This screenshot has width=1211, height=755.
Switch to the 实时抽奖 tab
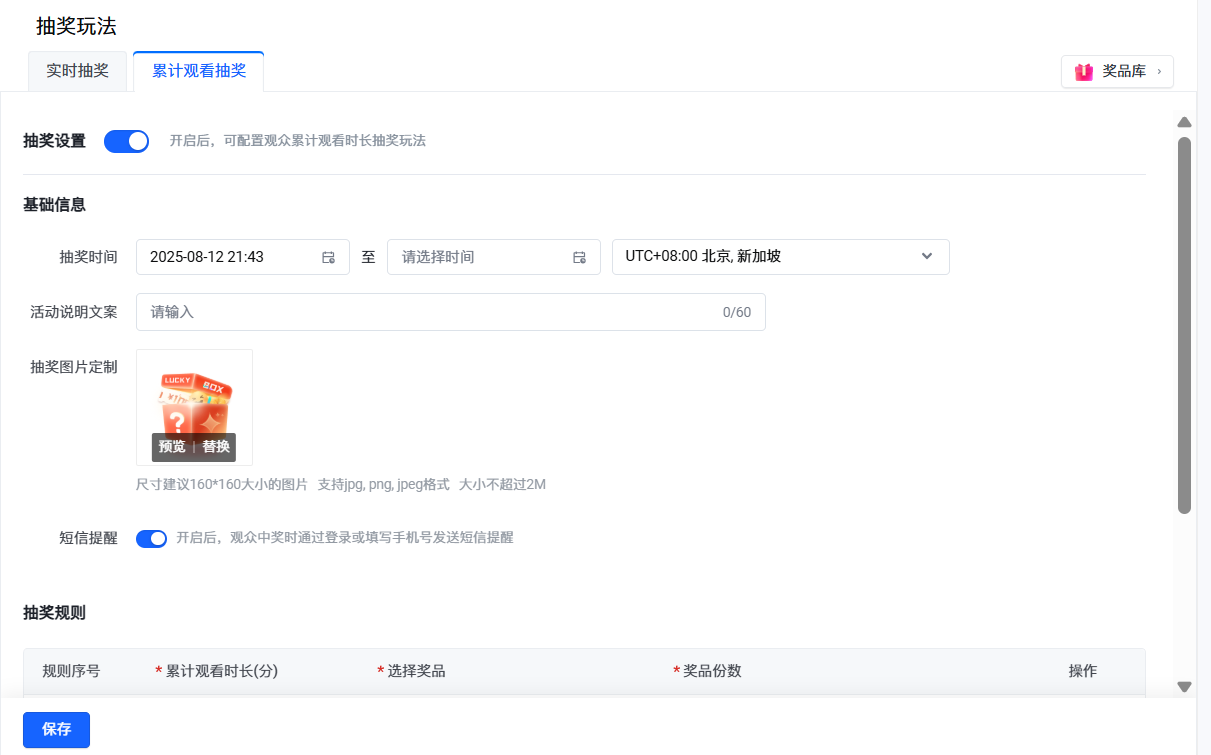click(78, 71)
